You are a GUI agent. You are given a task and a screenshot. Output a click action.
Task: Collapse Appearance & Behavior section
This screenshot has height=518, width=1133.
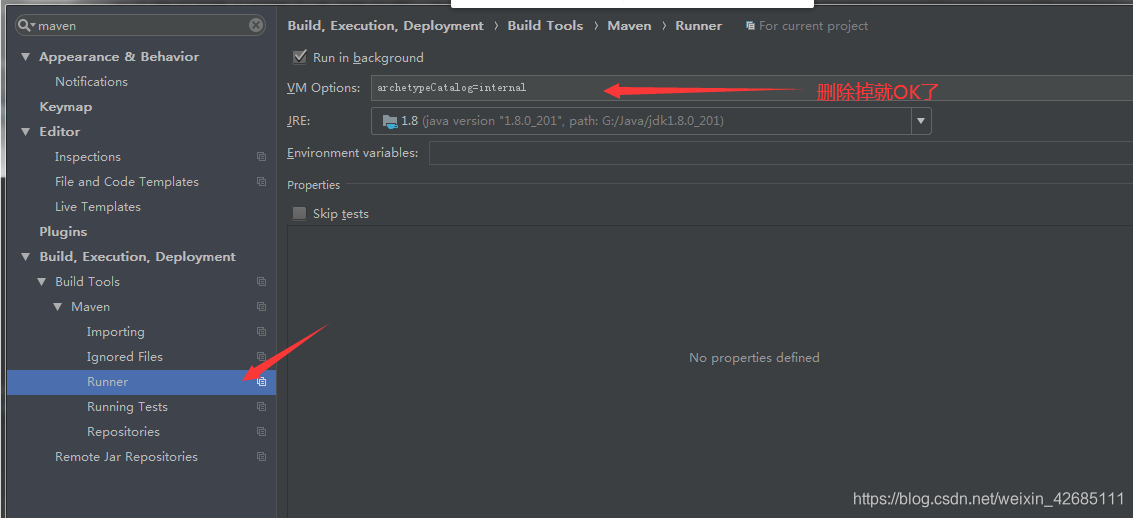26,56
